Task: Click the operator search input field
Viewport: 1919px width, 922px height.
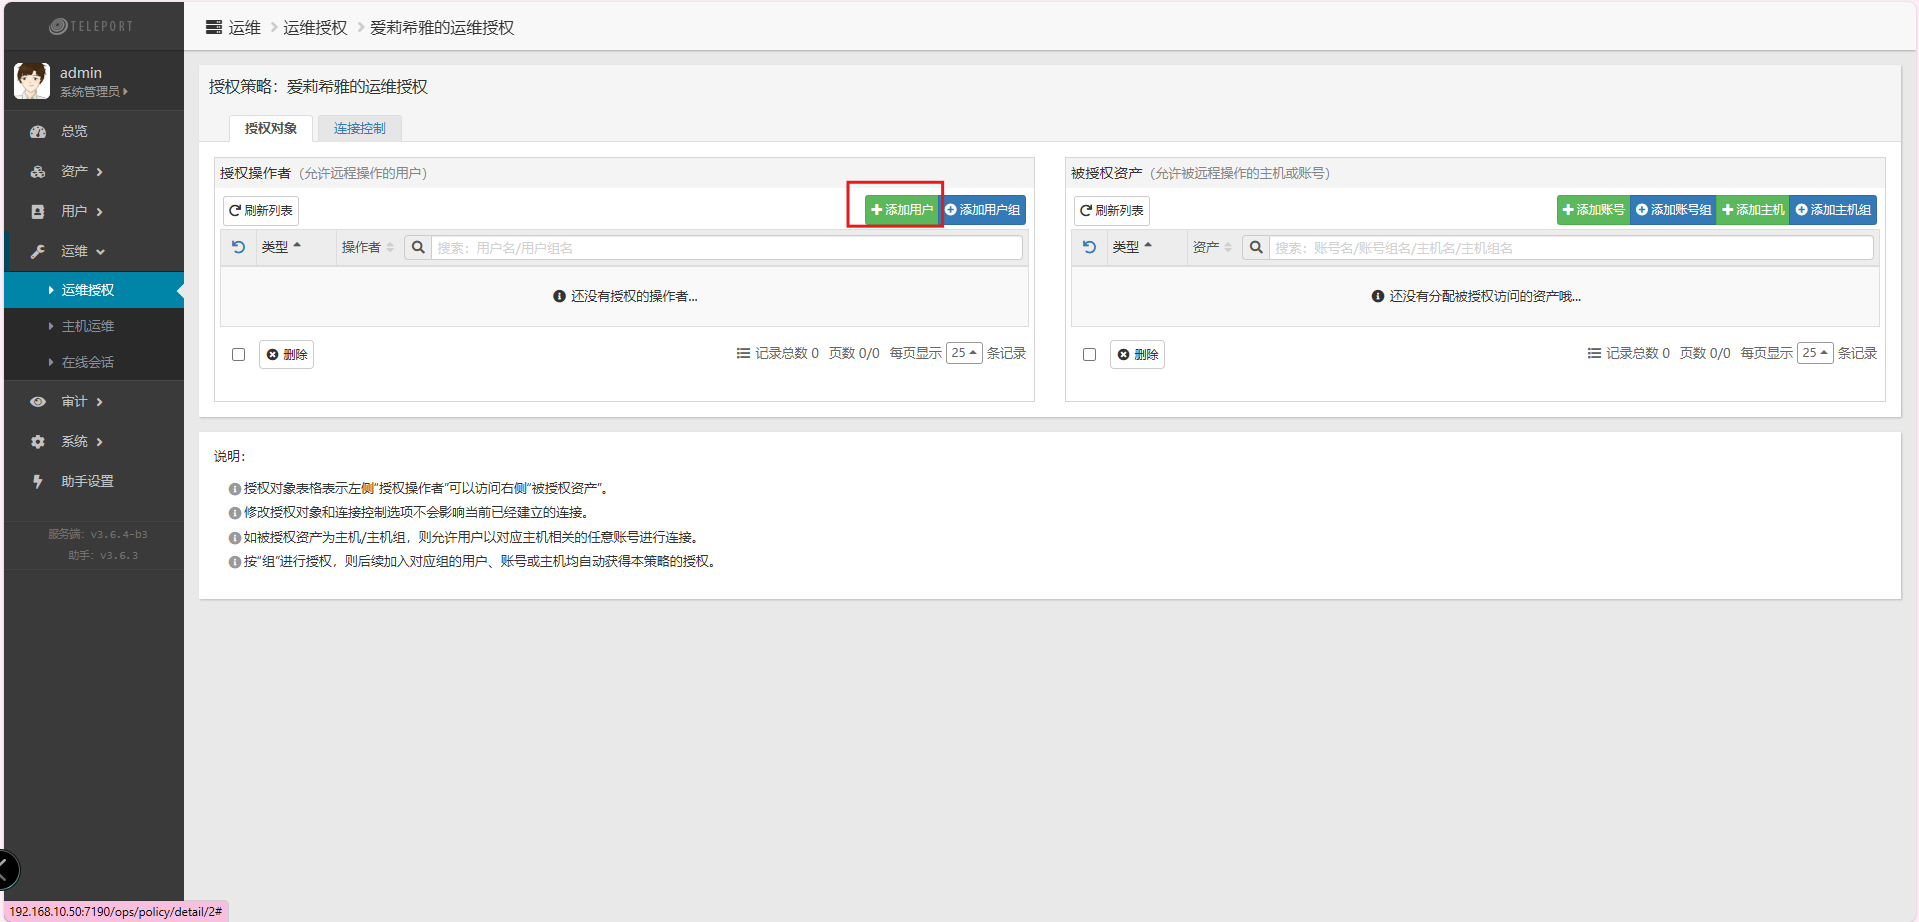Action: [727, 248]
